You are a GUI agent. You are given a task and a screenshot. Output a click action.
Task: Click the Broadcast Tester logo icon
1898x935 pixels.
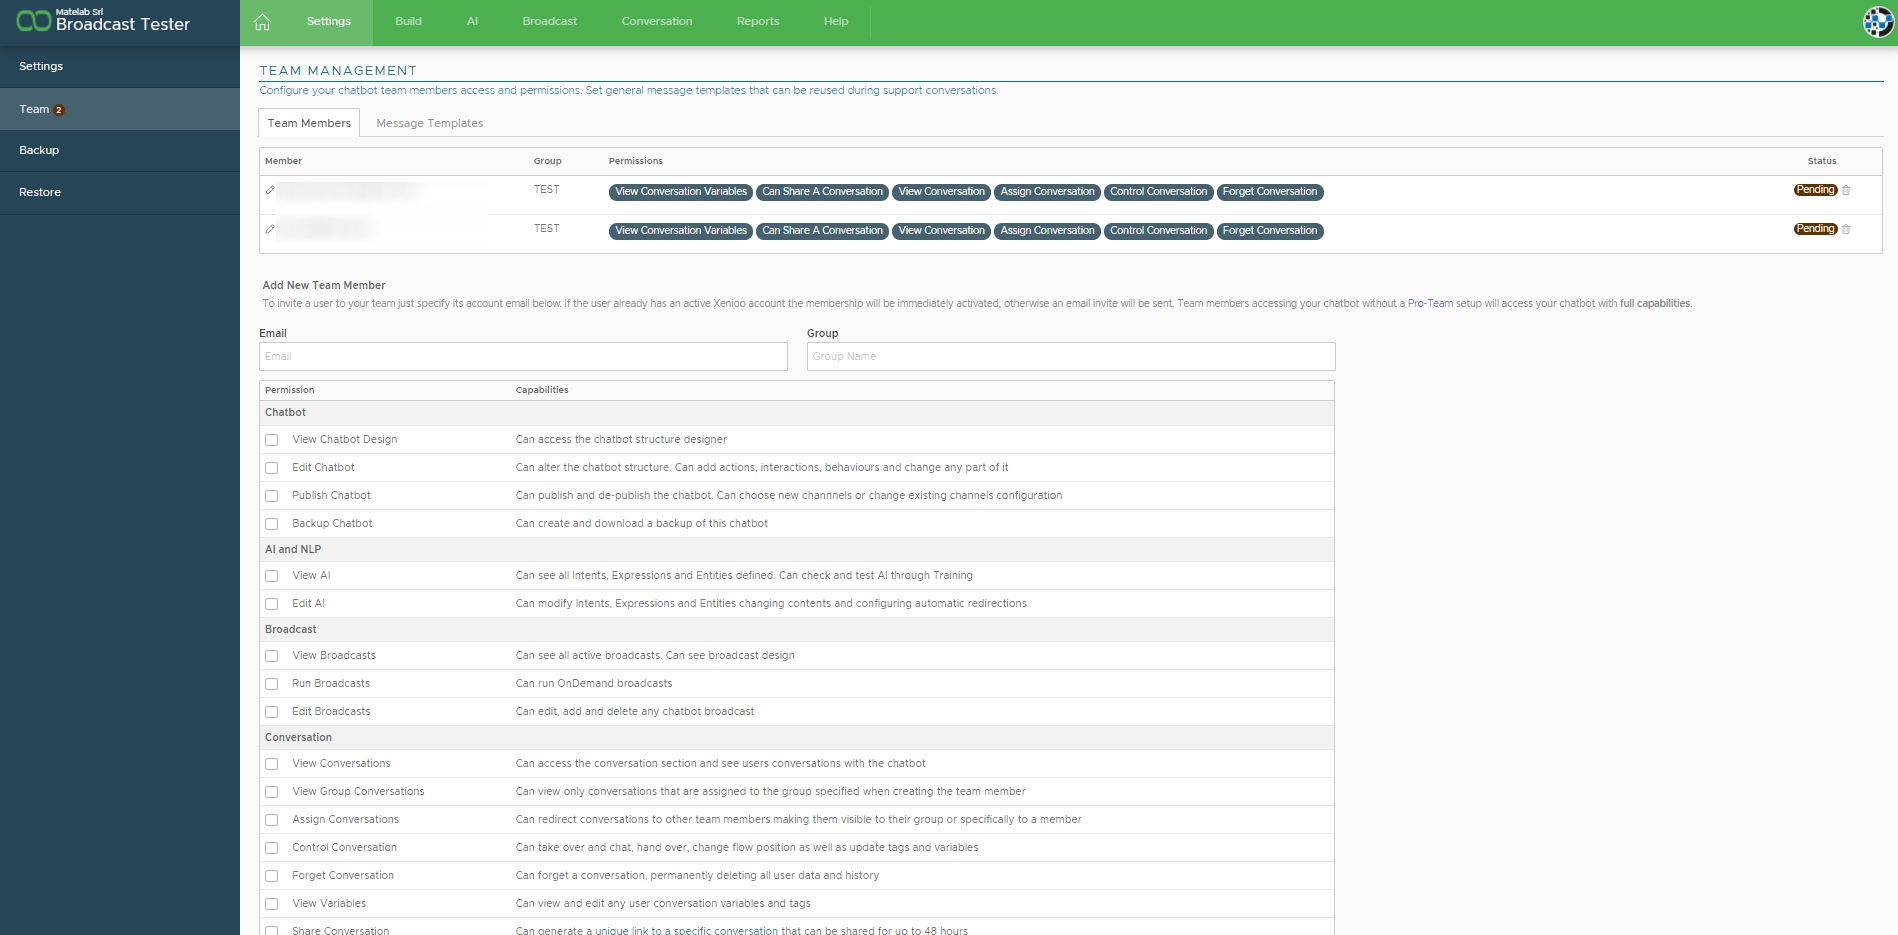tap(33, 22)
